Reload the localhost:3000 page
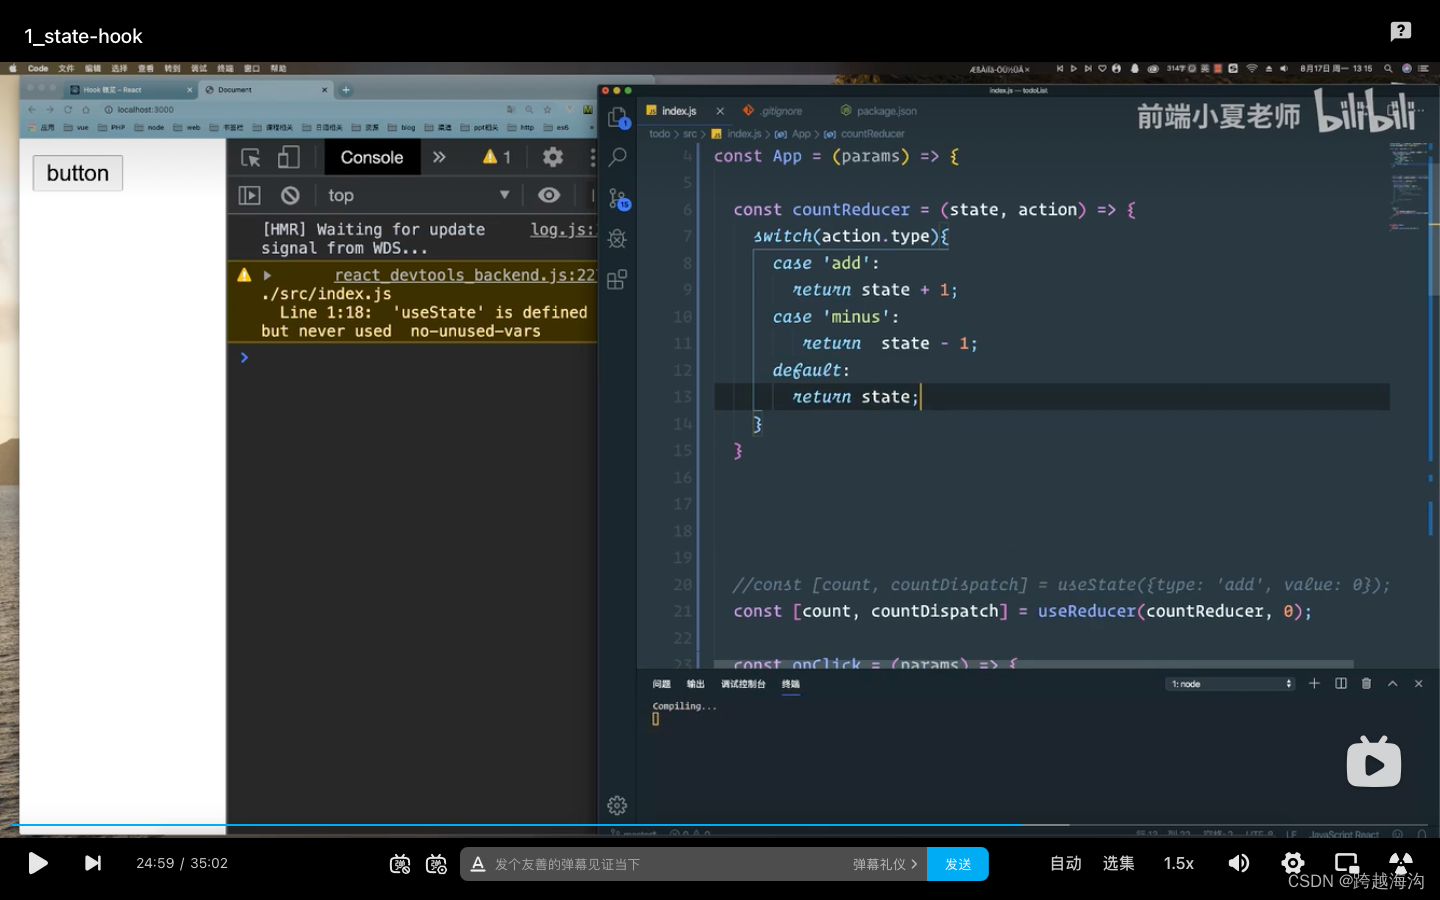This screenshot has width=1440, height=900. pos(68,109)
